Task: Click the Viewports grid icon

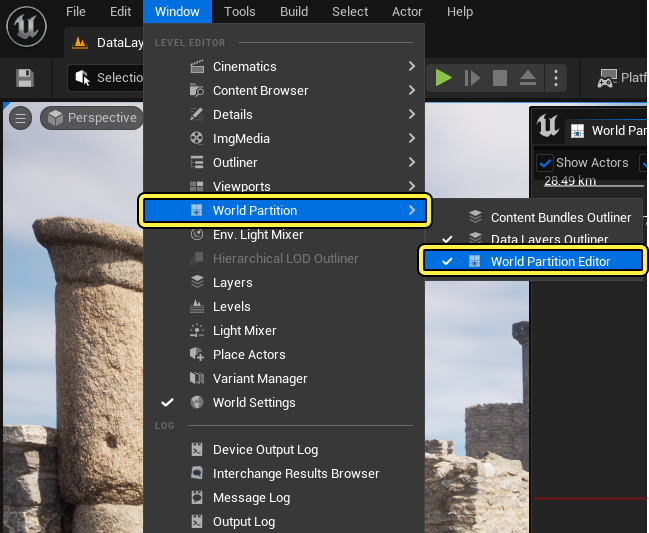Action: coord(197,186)
